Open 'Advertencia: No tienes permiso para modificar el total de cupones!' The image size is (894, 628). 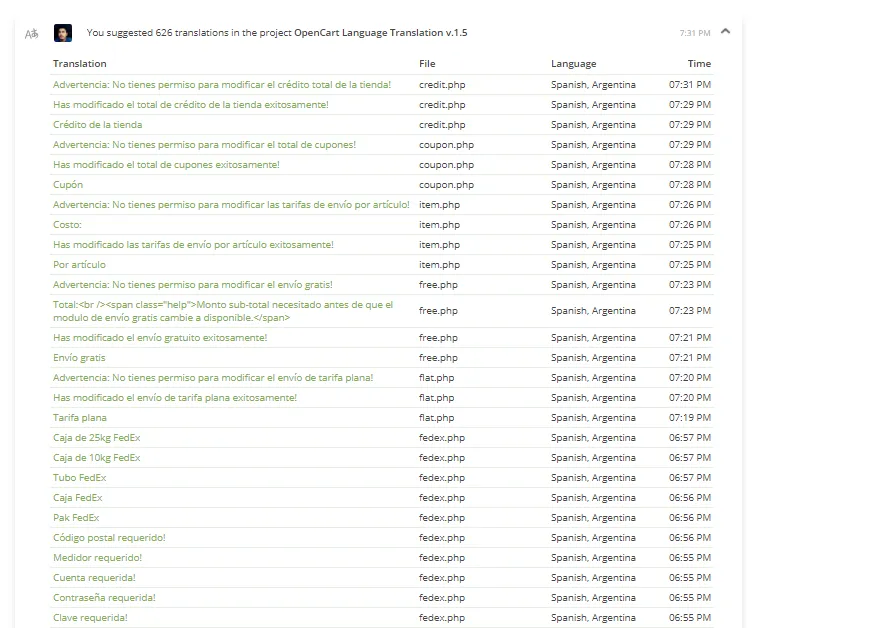click(204, 144)
